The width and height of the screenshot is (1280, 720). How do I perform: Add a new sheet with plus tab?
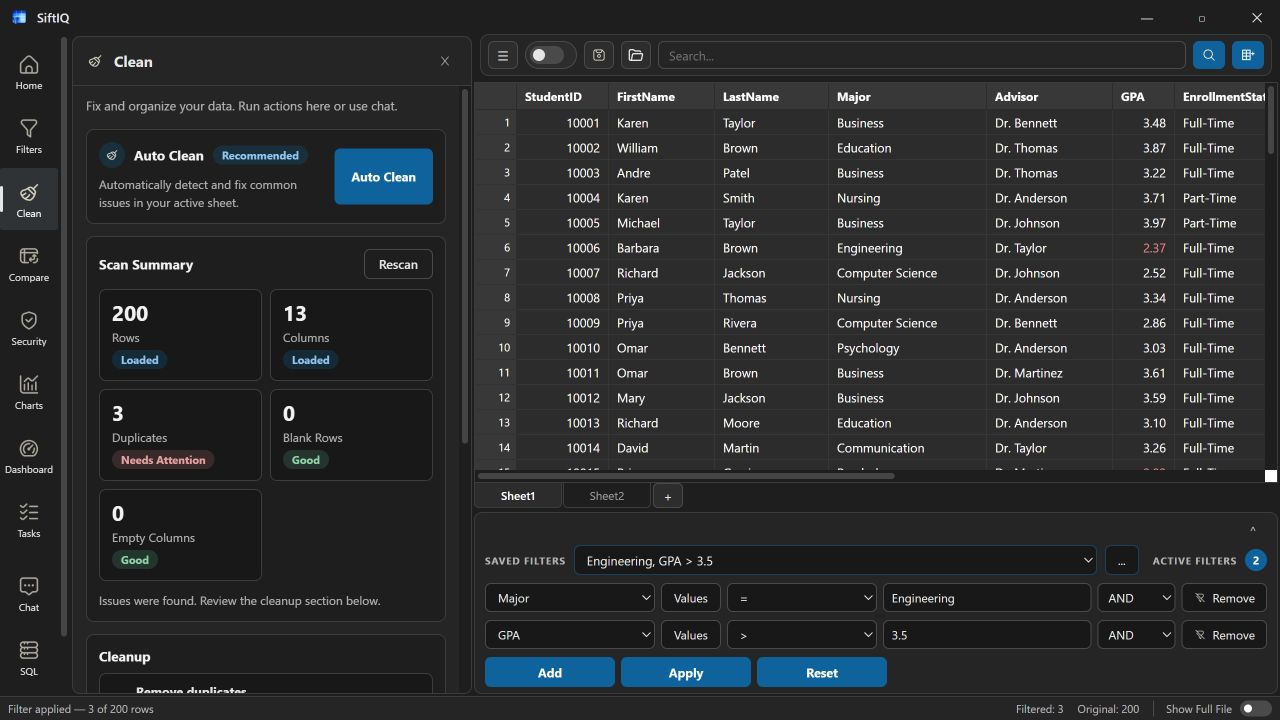pos(668,495)
